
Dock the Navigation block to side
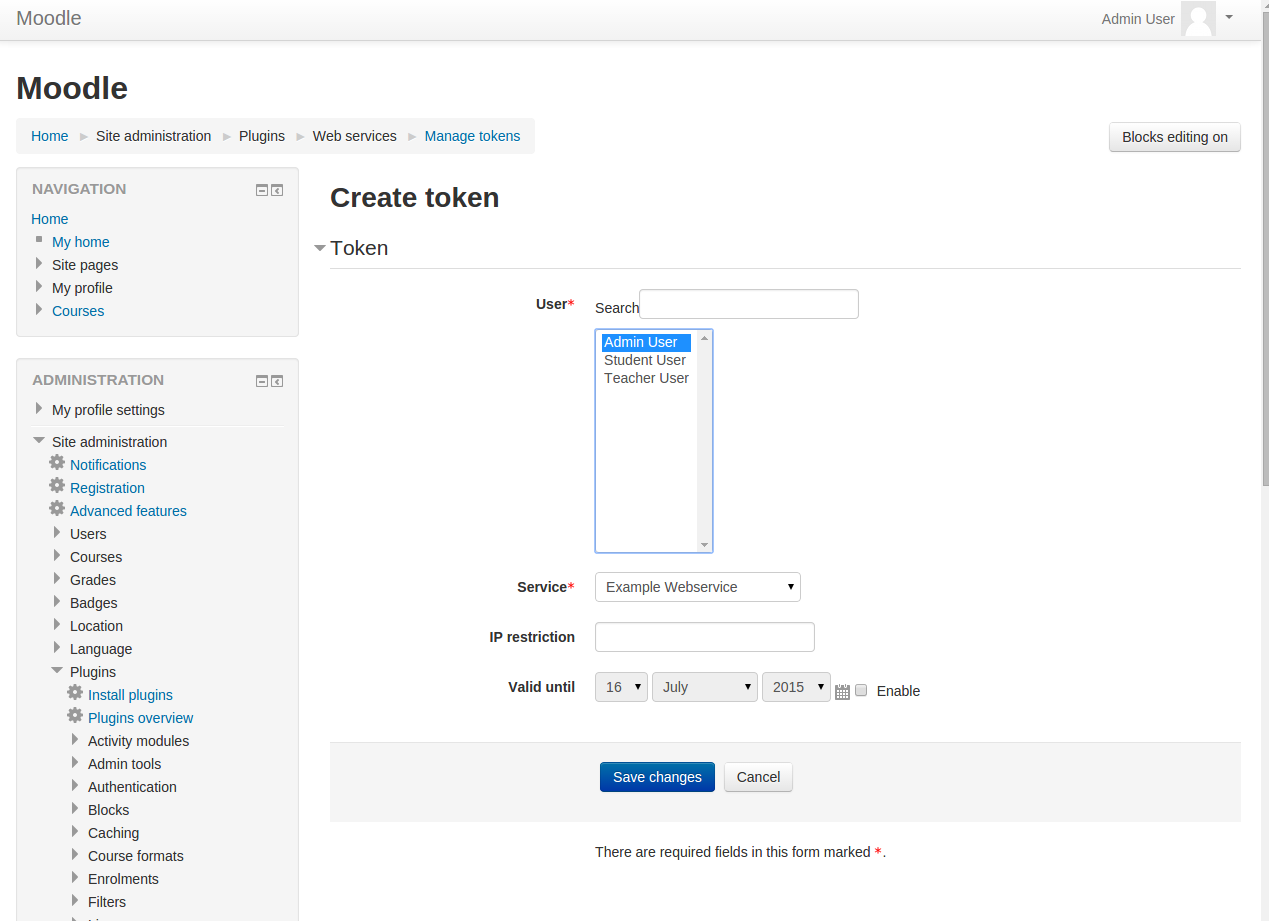(277, 190)
